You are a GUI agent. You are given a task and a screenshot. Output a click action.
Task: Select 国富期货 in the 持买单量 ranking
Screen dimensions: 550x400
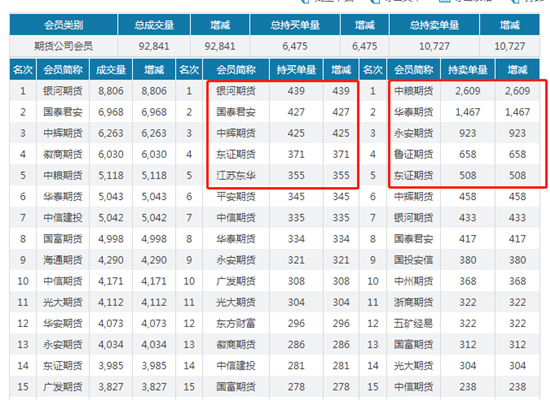click(236, 387)
